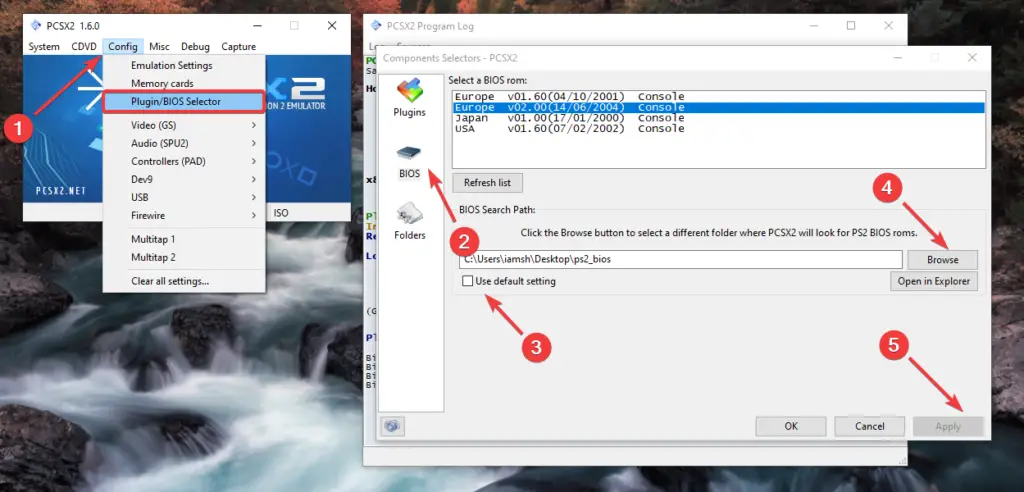Open the Debug menu
The height and width of the screenshot is (492, 1024).
(195, 46)
